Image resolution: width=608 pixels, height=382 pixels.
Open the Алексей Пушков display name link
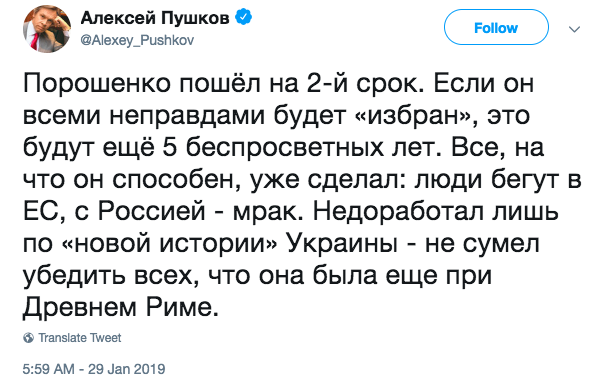155,18
